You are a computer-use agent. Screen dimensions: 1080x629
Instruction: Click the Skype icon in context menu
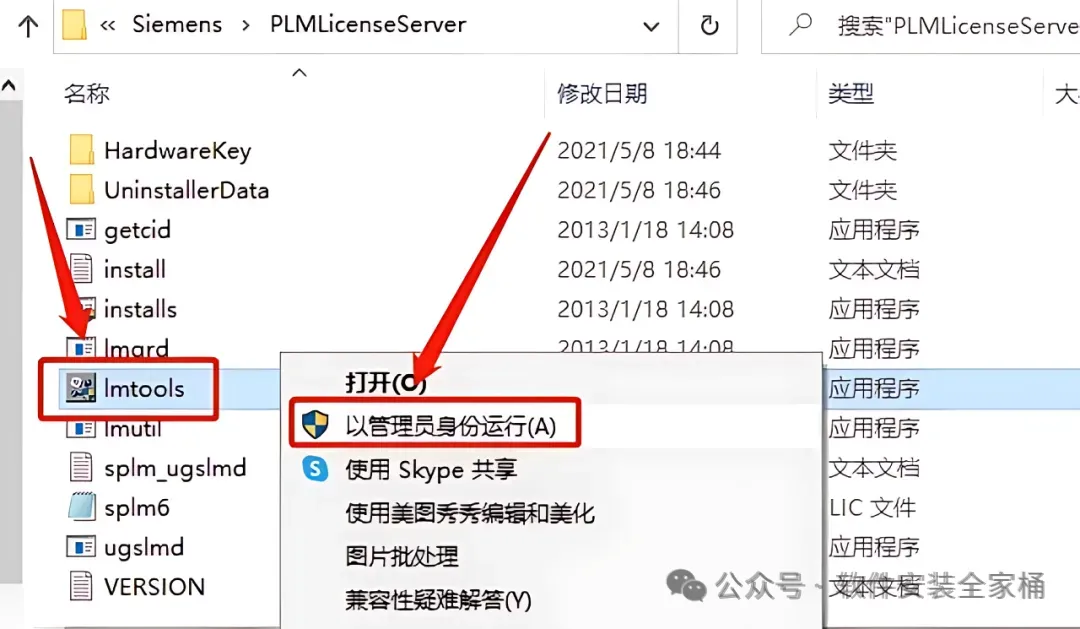315,468
